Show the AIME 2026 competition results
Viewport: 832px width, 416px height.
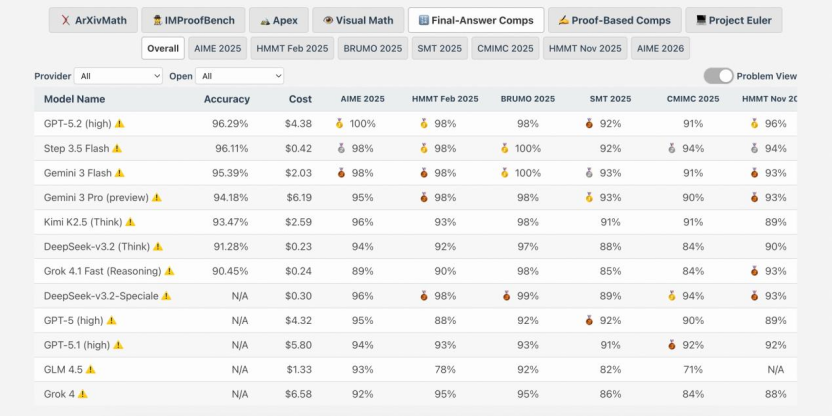pos(660,48)
